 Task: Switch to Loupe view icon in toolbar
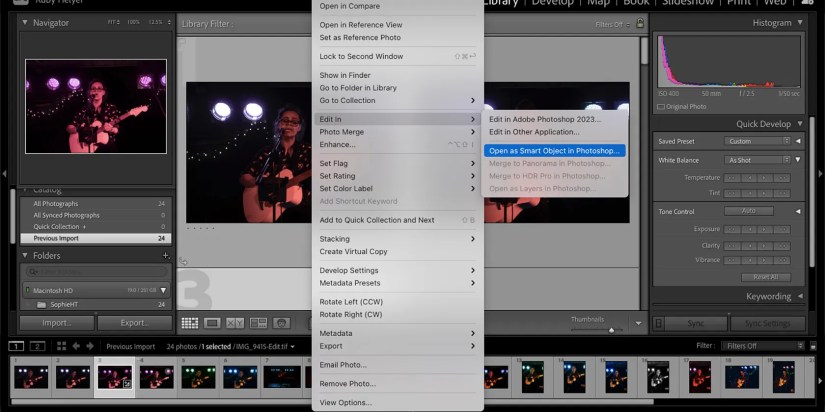(212, 323)
